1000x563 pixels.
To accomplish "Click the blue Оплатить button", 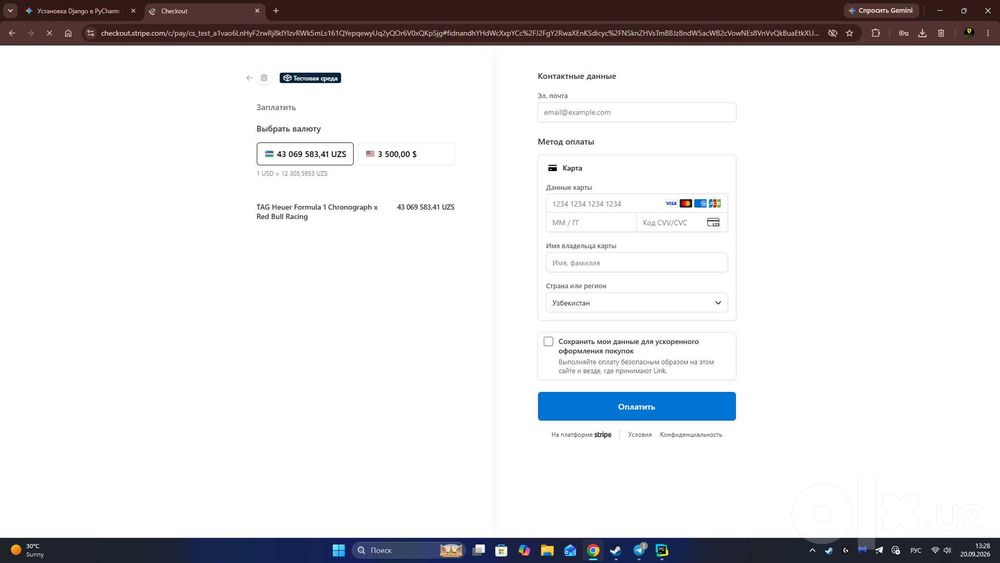I will pos(636,406).
